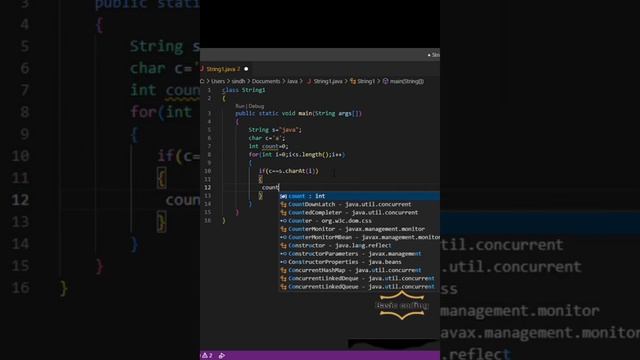Image resolution: width=640 pixels, height=360 pixels.
Task: Choose the ConcurrentHashMap suggestion
Action: pos(360,270)
